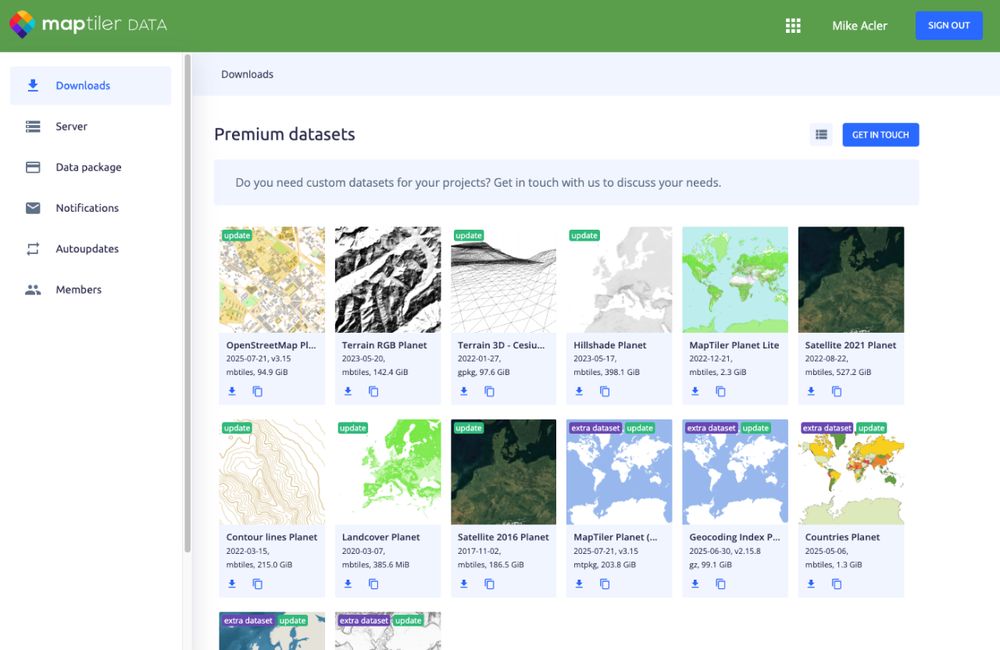The width and height of the screenshot is (1000, 650).
Task: Download MapTiler Planet Lite dataset
Action: (x=695, y=391)
